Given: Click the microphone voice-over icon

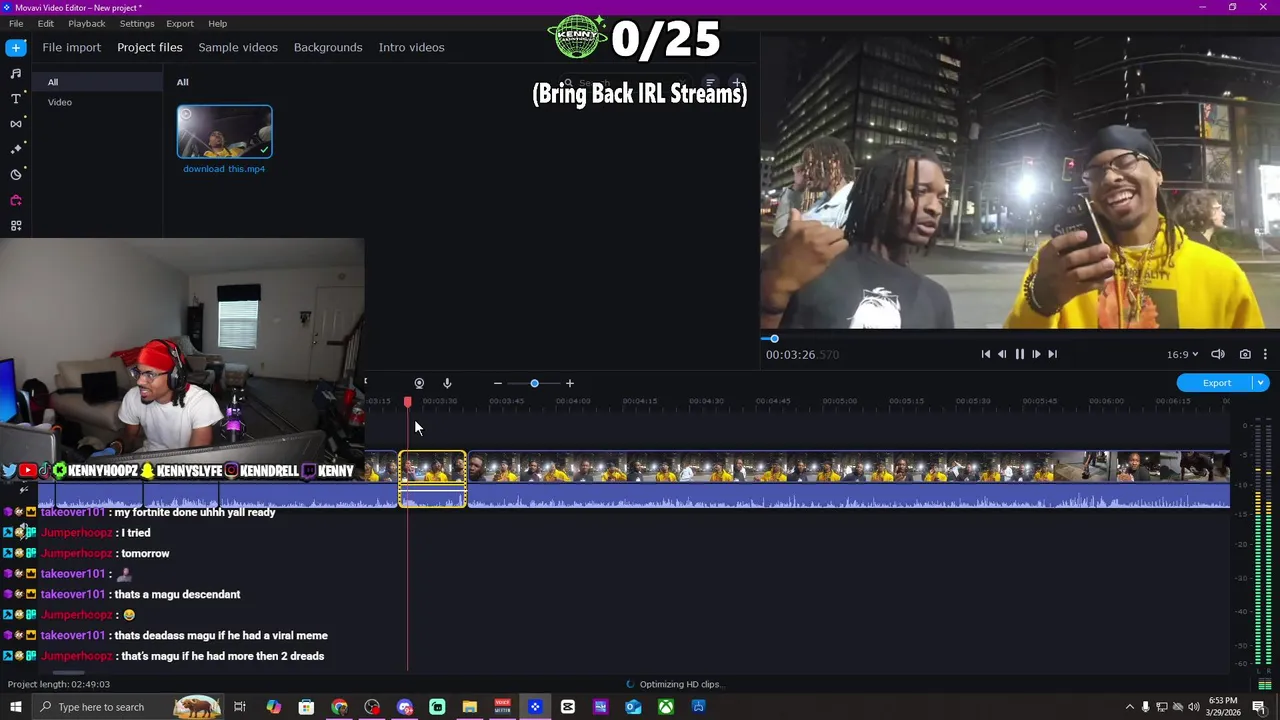Looking at the screenshot, I should click(447, 383).
